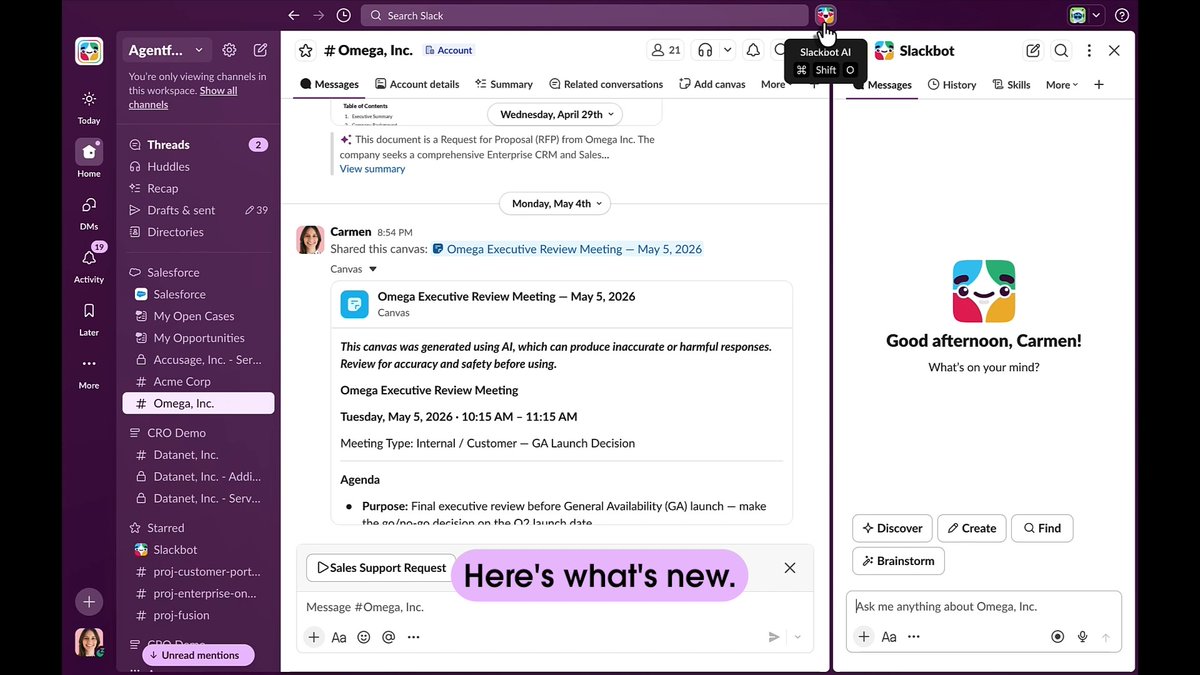Open Slackbot AI icon in top bar
Screen dimensions: 1200x675
coord(825,15)
